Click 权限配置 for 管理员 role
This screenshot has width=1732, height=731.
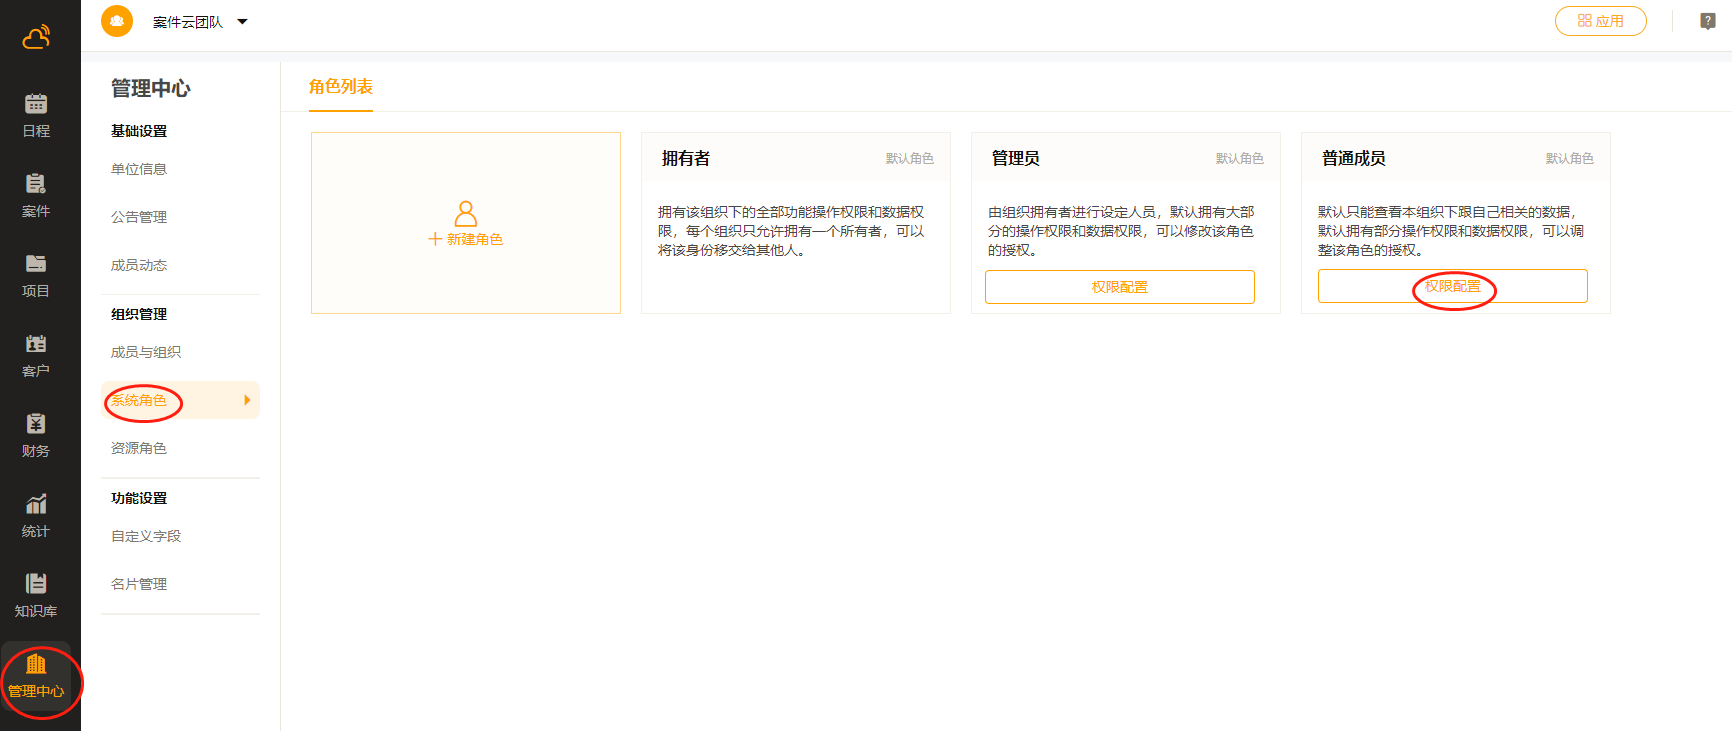(1119, 287)
